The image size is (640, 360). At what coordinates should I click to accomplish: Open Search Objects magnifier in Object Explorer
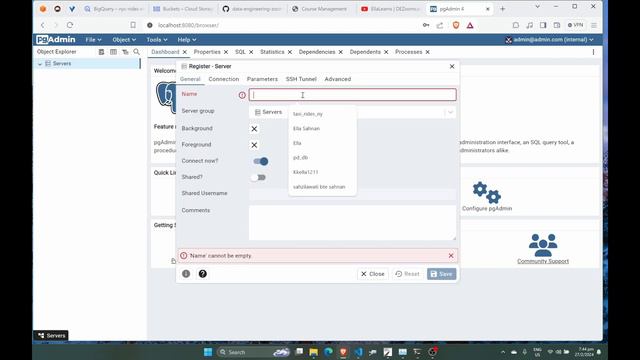[136, 52]
